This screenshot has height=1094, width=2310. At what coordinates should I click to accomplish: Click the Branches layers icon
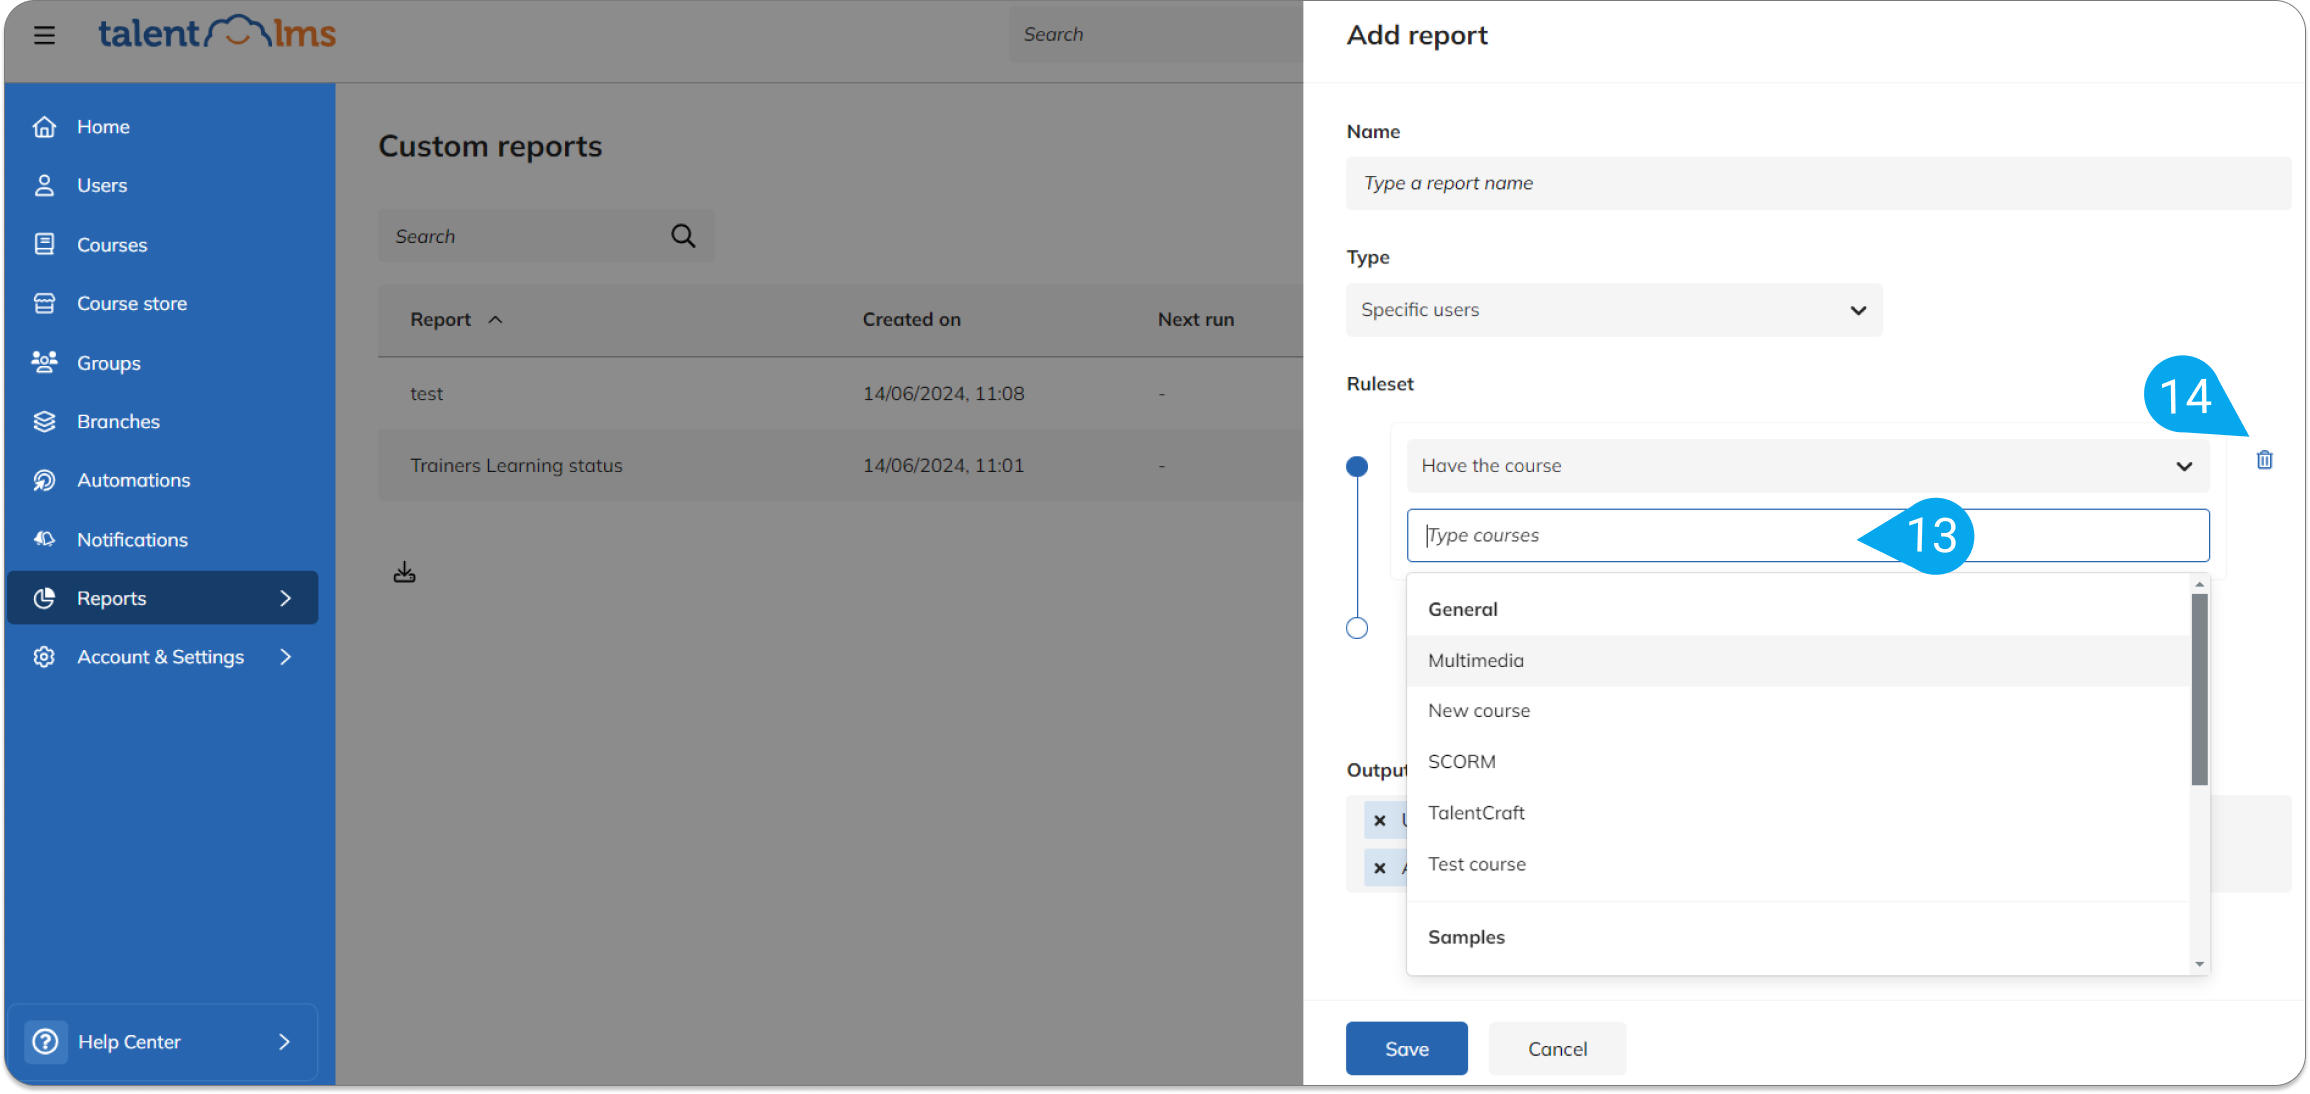click(44, 421)
